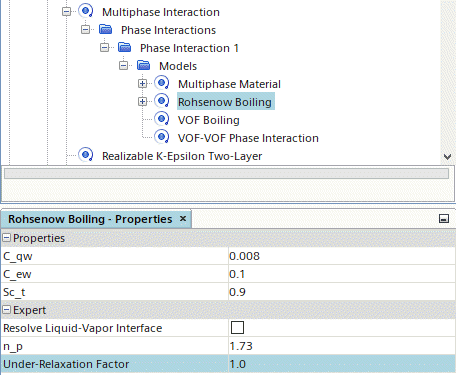Click the Rohsenow Boiling node icon
Viewport: 456px width, 375px height.
click(162, 101)
